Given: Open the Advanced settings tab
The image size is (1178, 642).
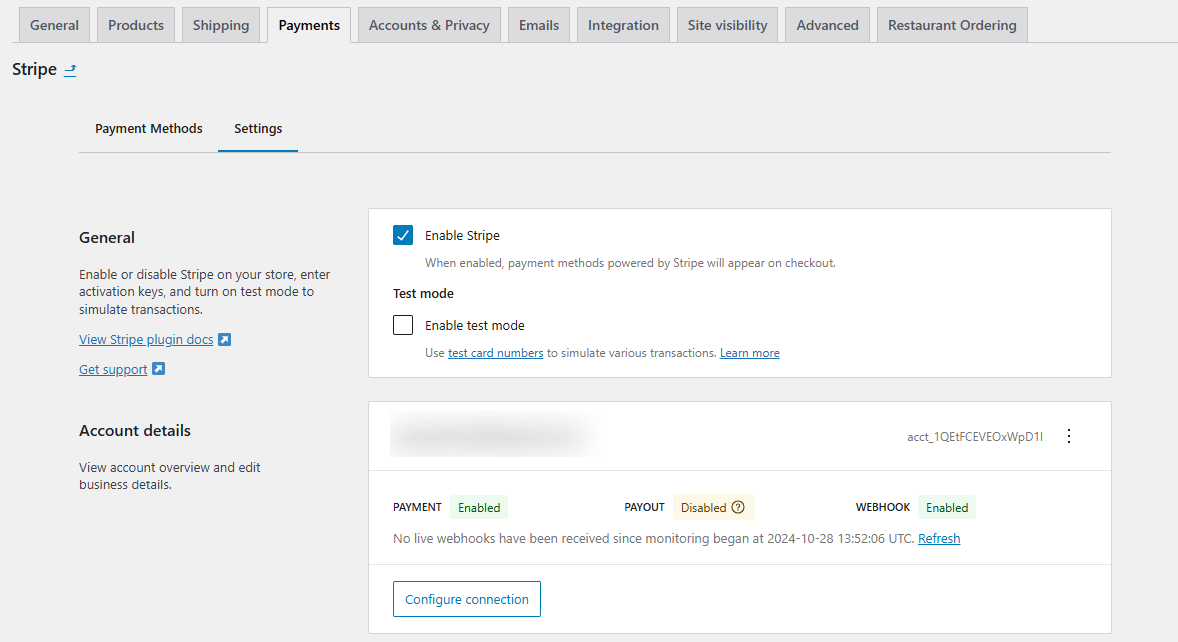Looking at the screenshot, I should [x=827, y=24].
